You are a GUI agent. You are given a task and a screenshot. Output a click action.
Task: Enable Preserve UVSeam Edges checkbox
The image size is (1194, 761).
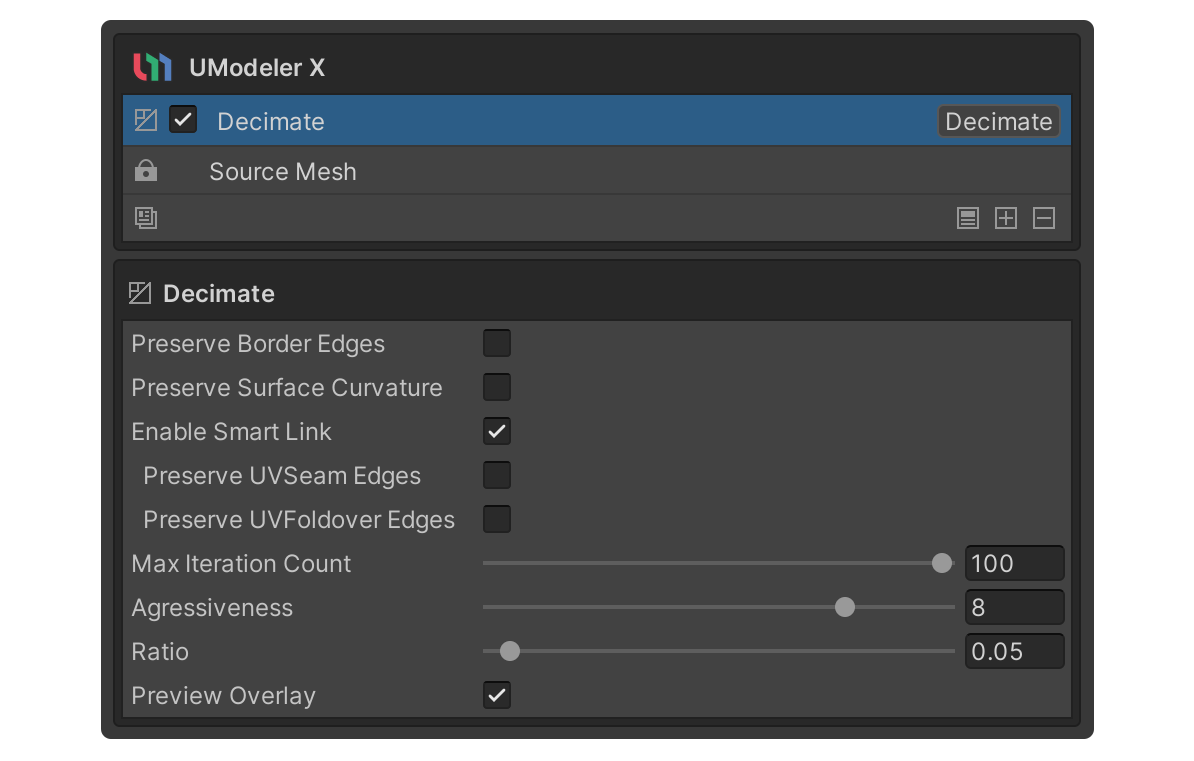coord(496,475)
